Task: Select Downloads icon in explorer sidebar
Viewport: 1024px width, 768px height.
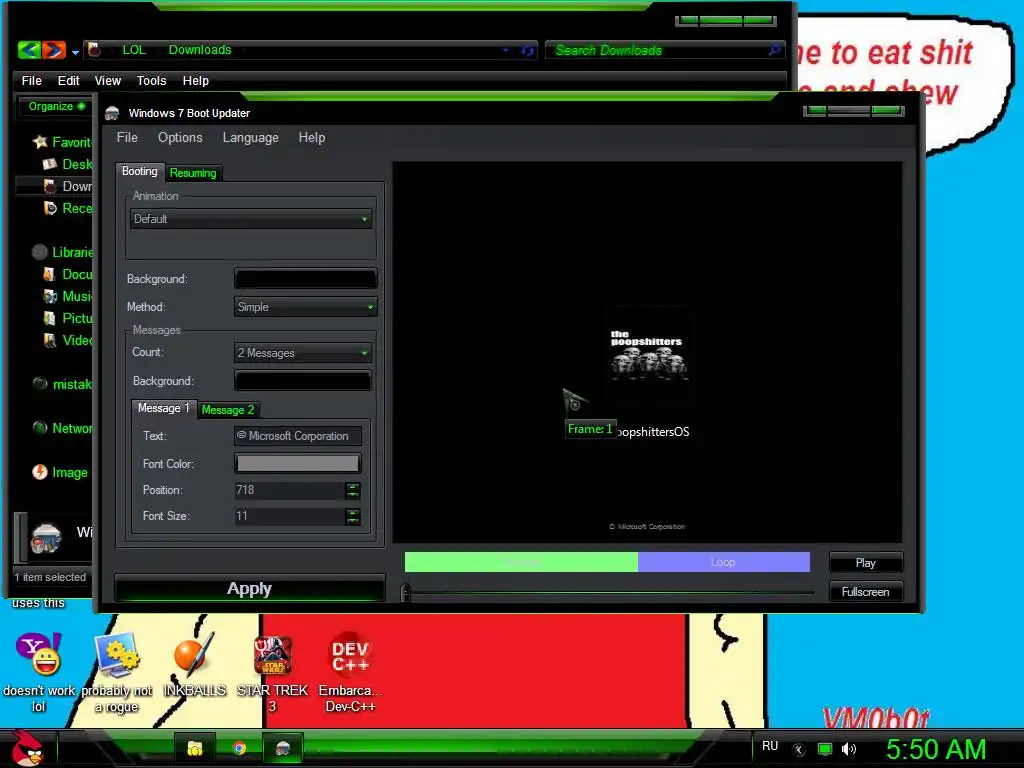Action: pyautogui.click(x=50, y=186)
